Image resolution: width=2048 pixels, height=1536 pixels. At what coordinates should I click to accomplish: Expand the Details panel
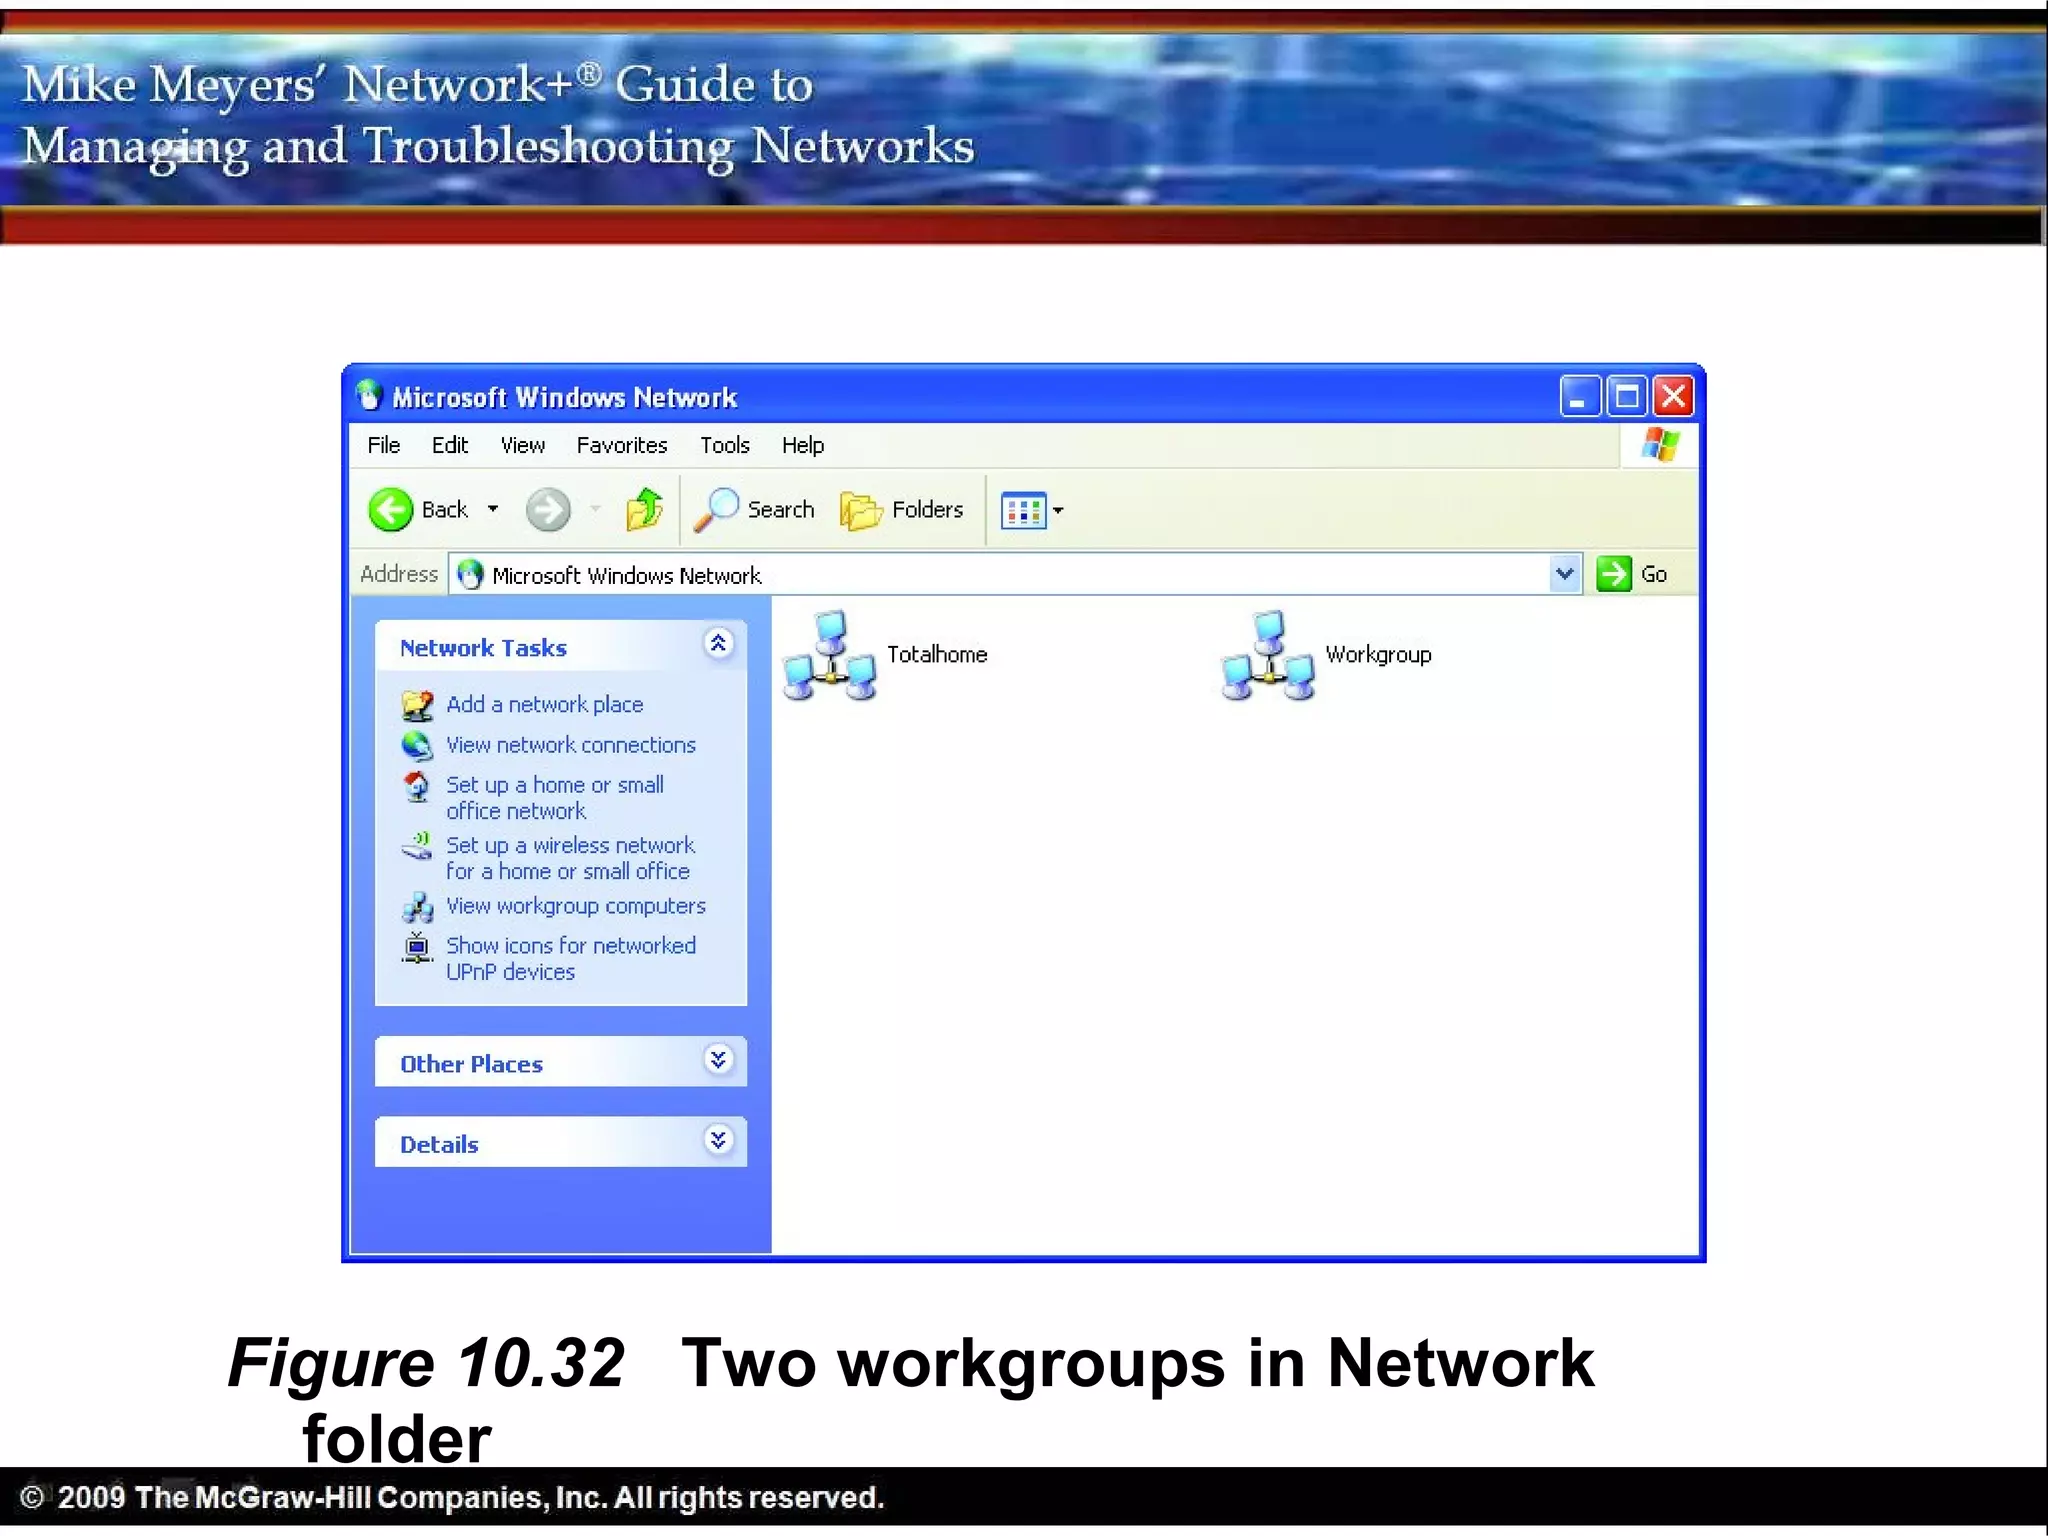(718, 1140)
